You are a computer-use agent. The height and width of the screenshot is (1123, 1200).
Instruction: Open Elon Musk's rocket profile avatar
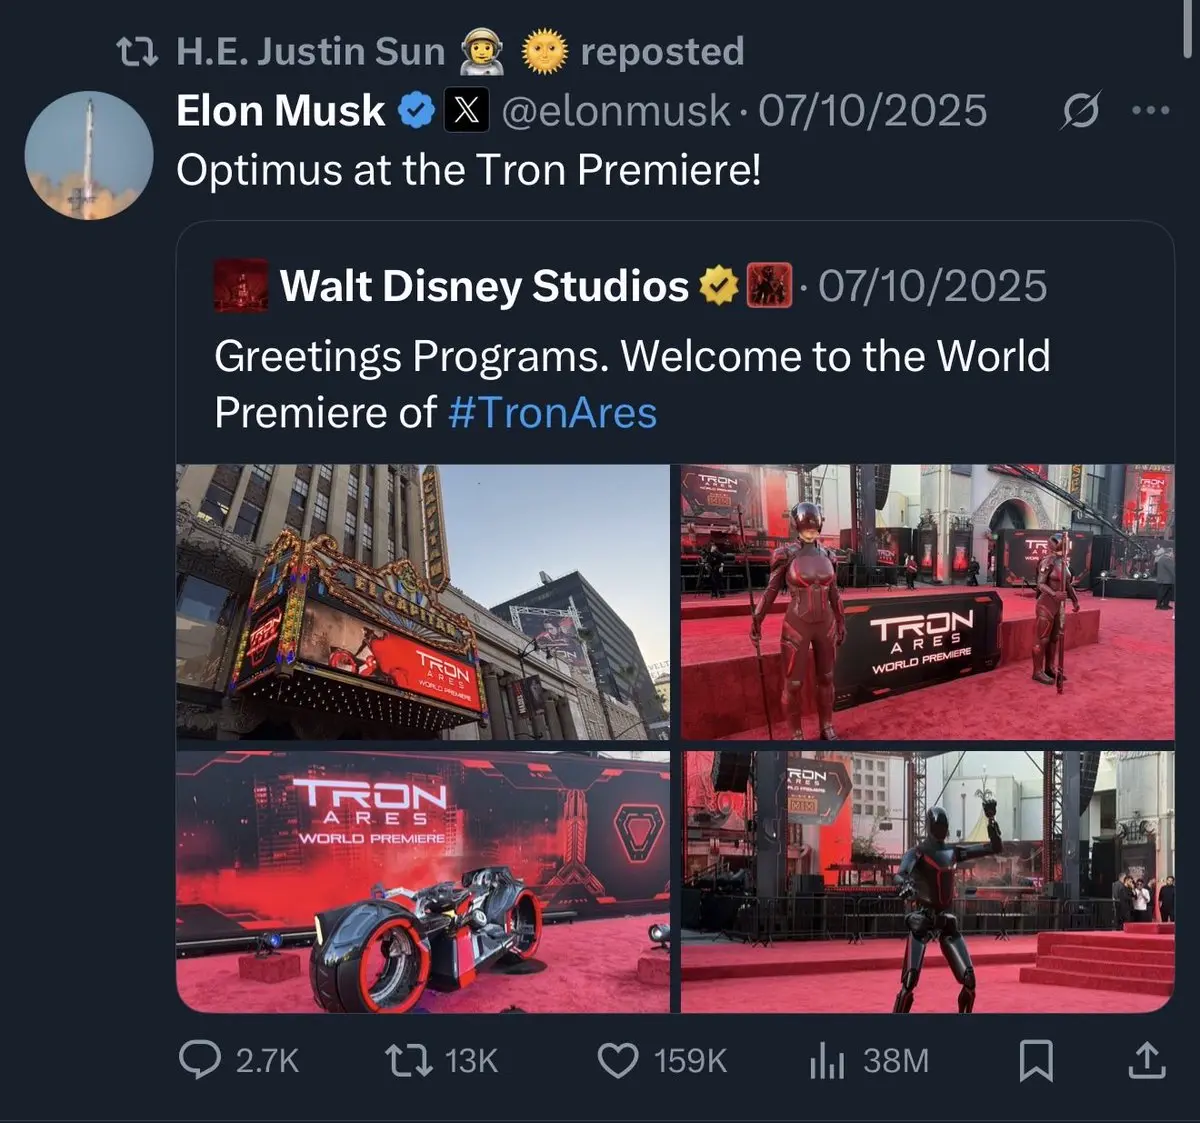88,155
